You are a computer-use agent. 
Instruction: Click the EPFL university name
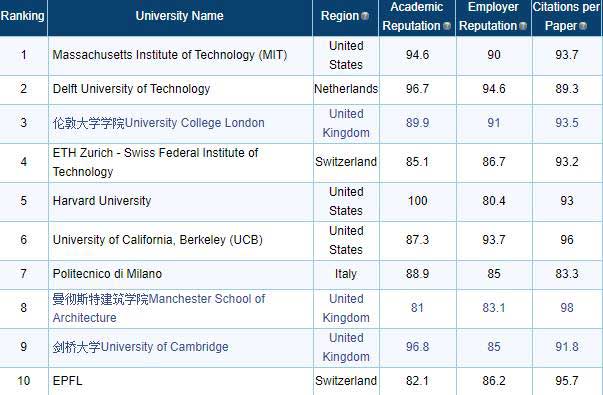(x=68, y=381)
